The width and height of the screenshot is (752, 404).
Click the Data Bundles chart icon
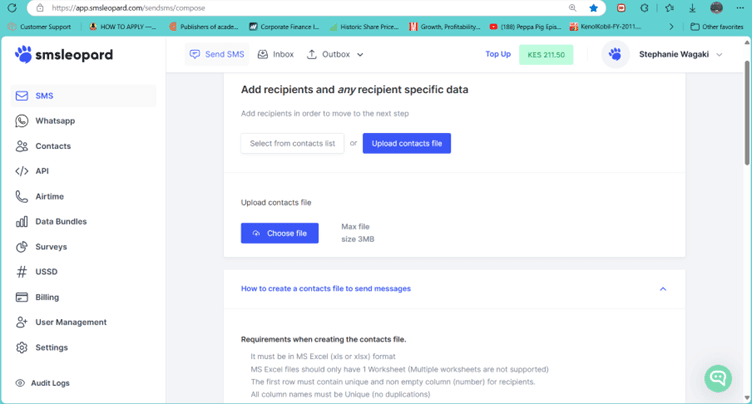click(22, 222)
